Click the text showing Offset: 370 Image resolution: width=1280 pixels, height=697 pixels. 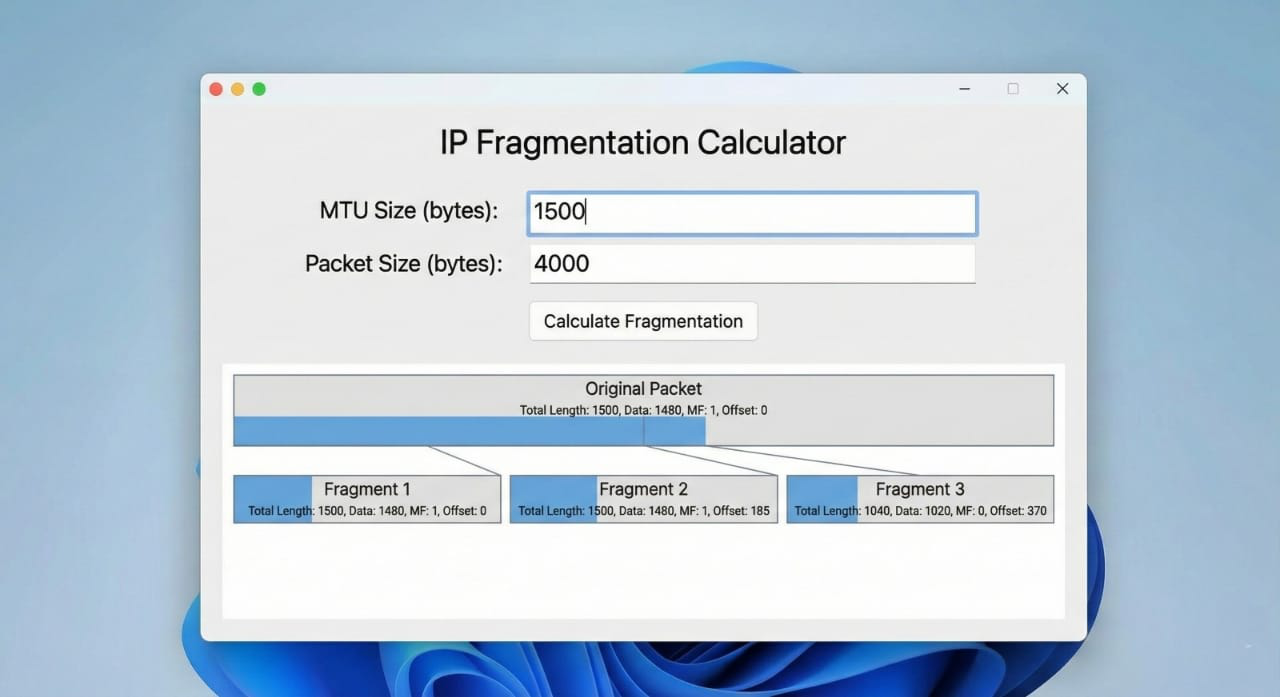tap(1017, 510)
